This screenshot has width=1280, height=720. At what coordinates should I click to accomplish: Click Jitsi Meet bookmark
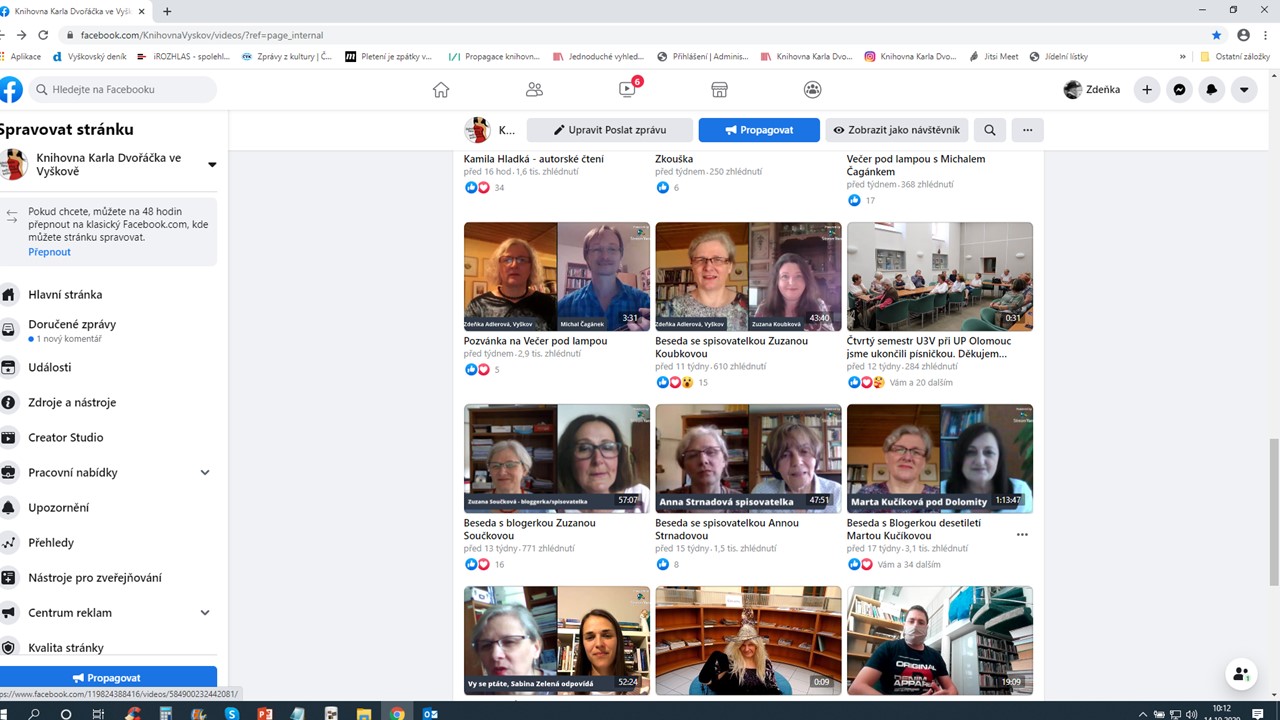(994, 57)
